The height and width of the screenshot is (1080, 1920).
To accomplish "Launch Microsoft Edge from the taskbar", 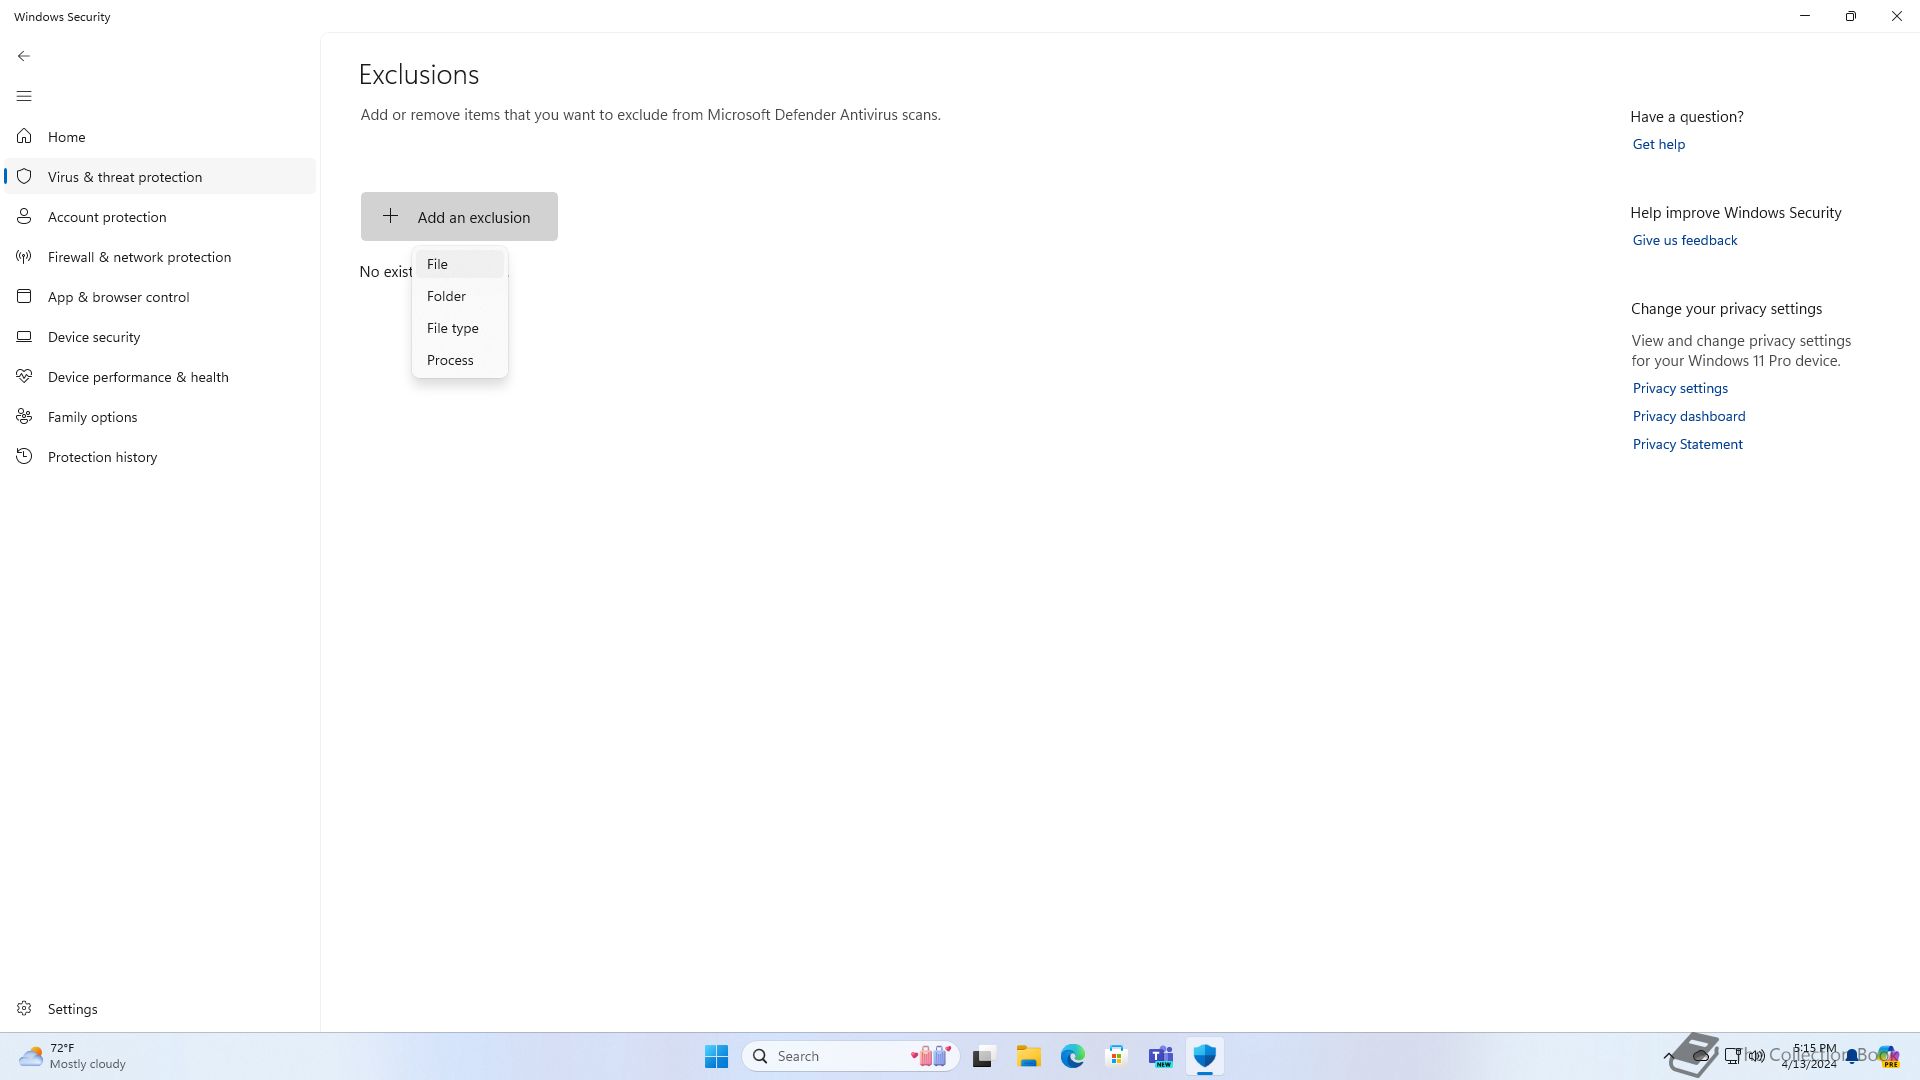I will click(x=1072, y=1056).
